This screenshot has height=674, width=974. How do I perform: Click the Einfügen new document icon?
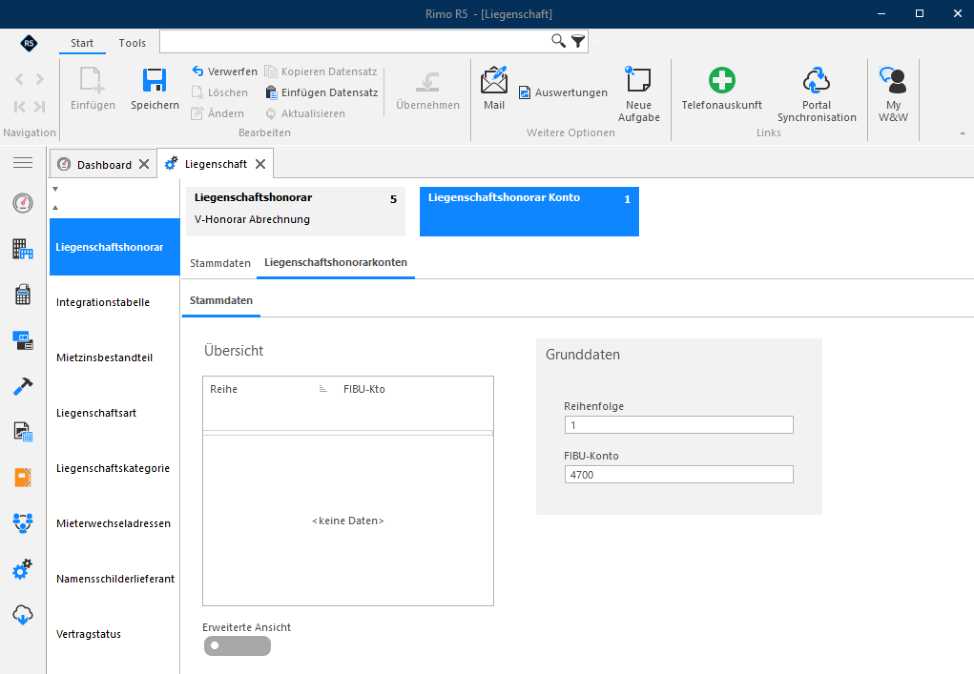click(x=92, y=81)
